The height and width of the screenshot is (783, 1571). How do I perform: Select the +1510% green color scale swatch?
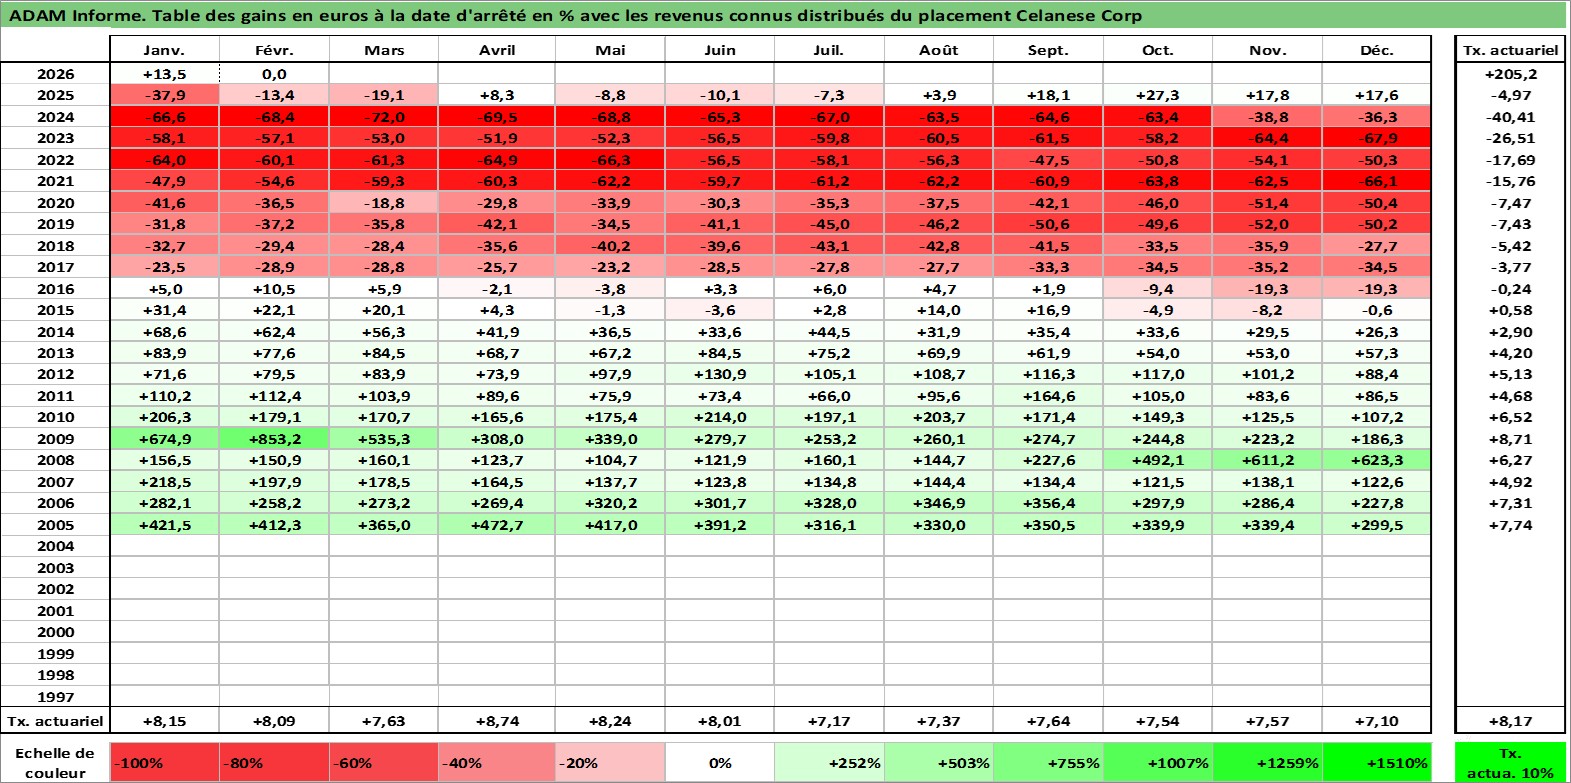click(x=1377, y=763)
